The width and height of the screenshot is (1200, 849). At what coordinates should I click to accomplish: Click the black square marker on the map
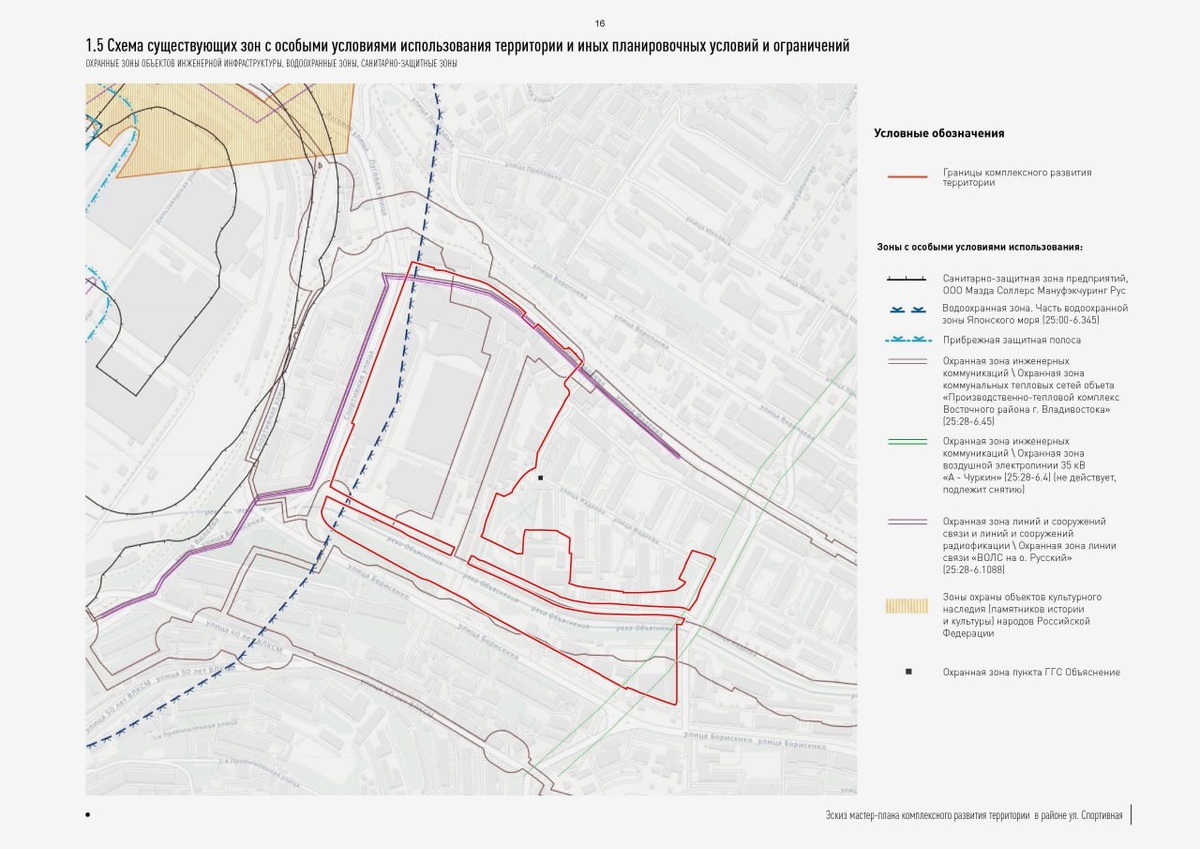540,478
